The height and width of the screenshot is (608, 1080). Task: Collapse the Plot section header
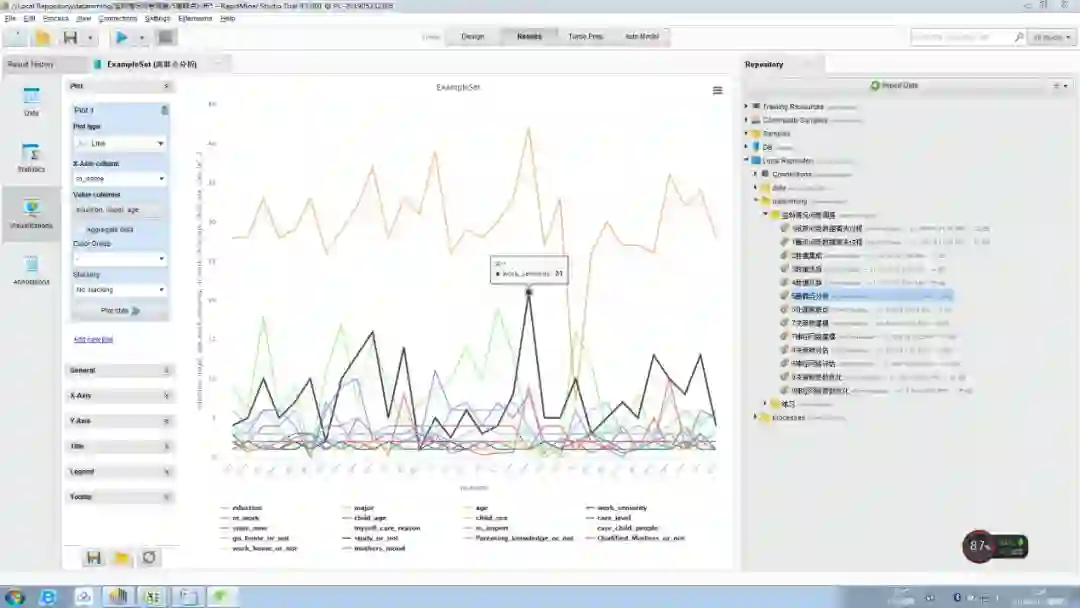point(120,86)
